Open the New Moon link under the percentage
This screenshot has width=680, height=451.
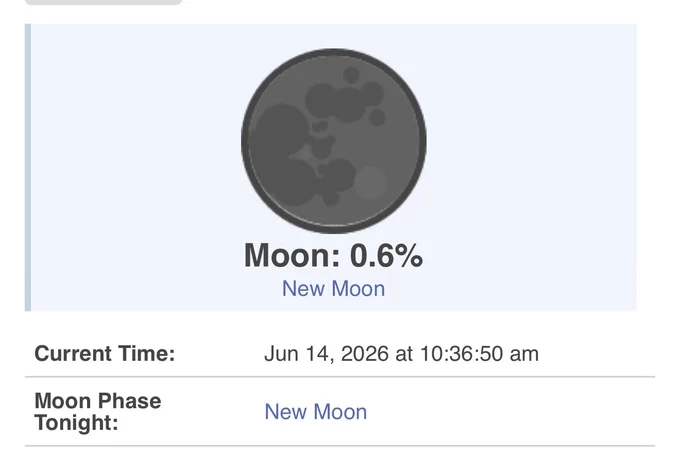333,288
